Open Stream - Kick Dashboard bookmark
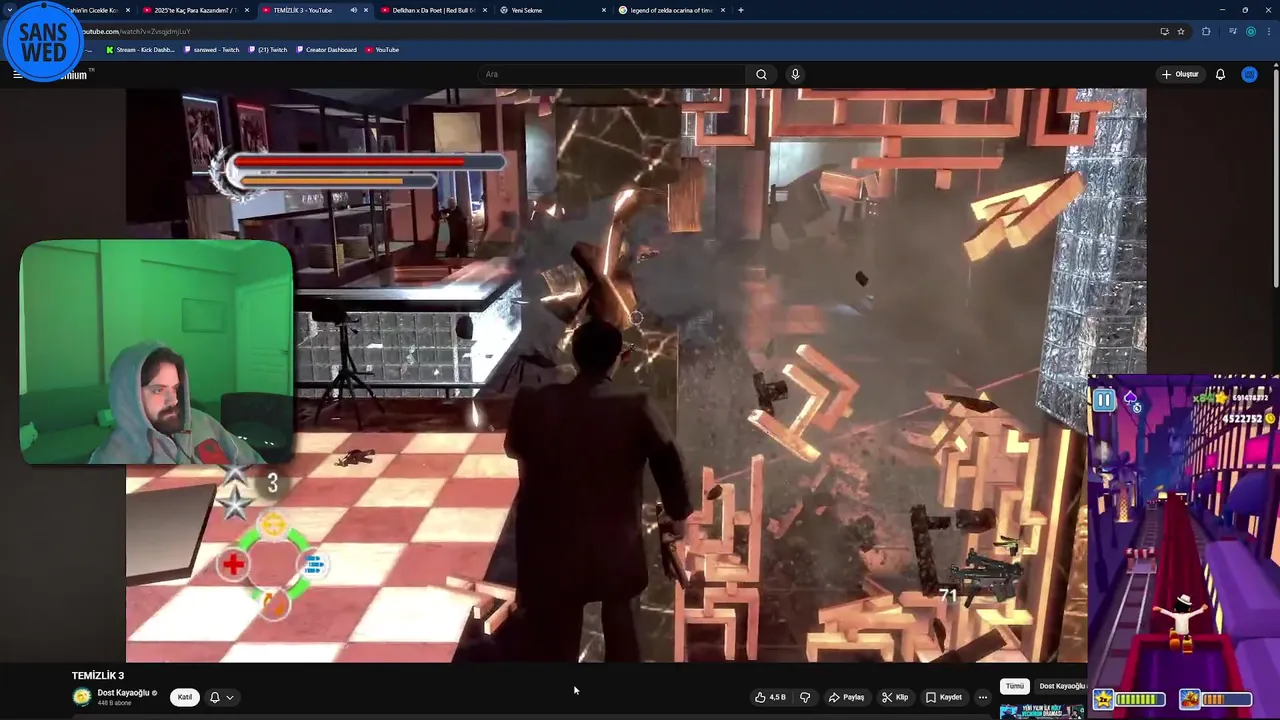Image resolution: width=1280 pixels, height=720 pixels. point(140,49)
